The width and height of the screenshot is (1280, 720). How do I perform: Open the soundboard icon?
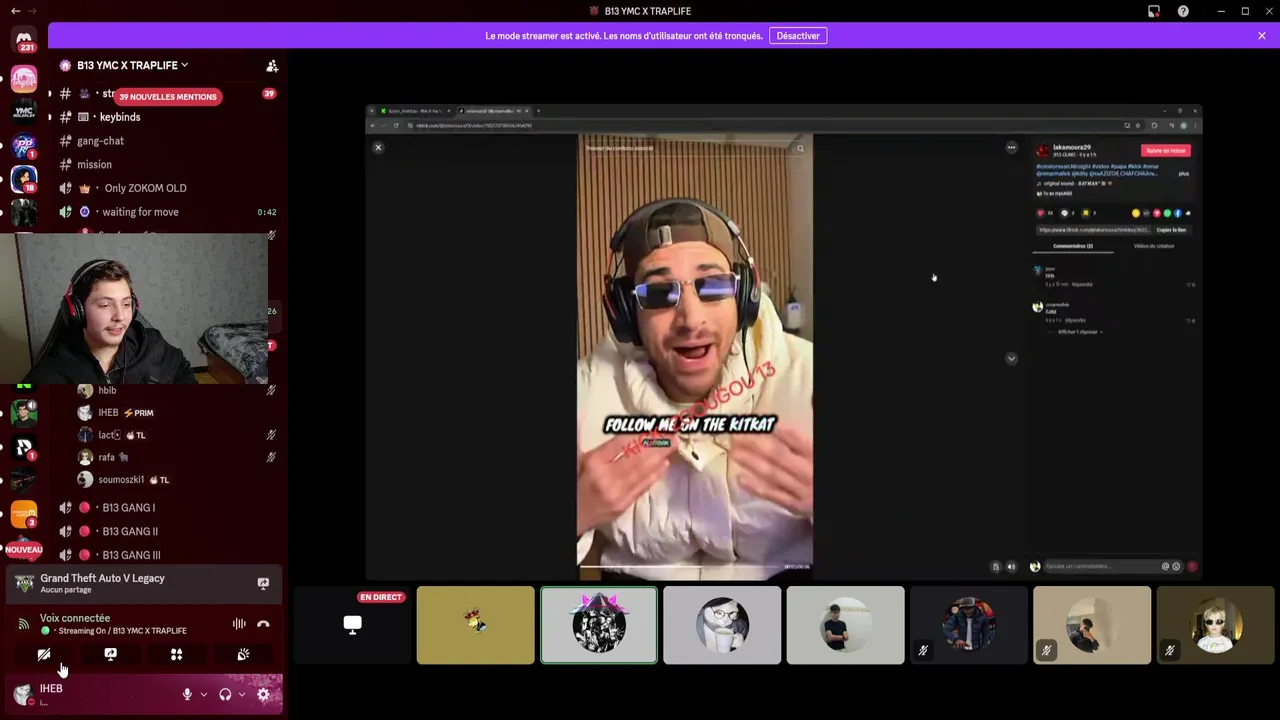(x=243, y=655)
